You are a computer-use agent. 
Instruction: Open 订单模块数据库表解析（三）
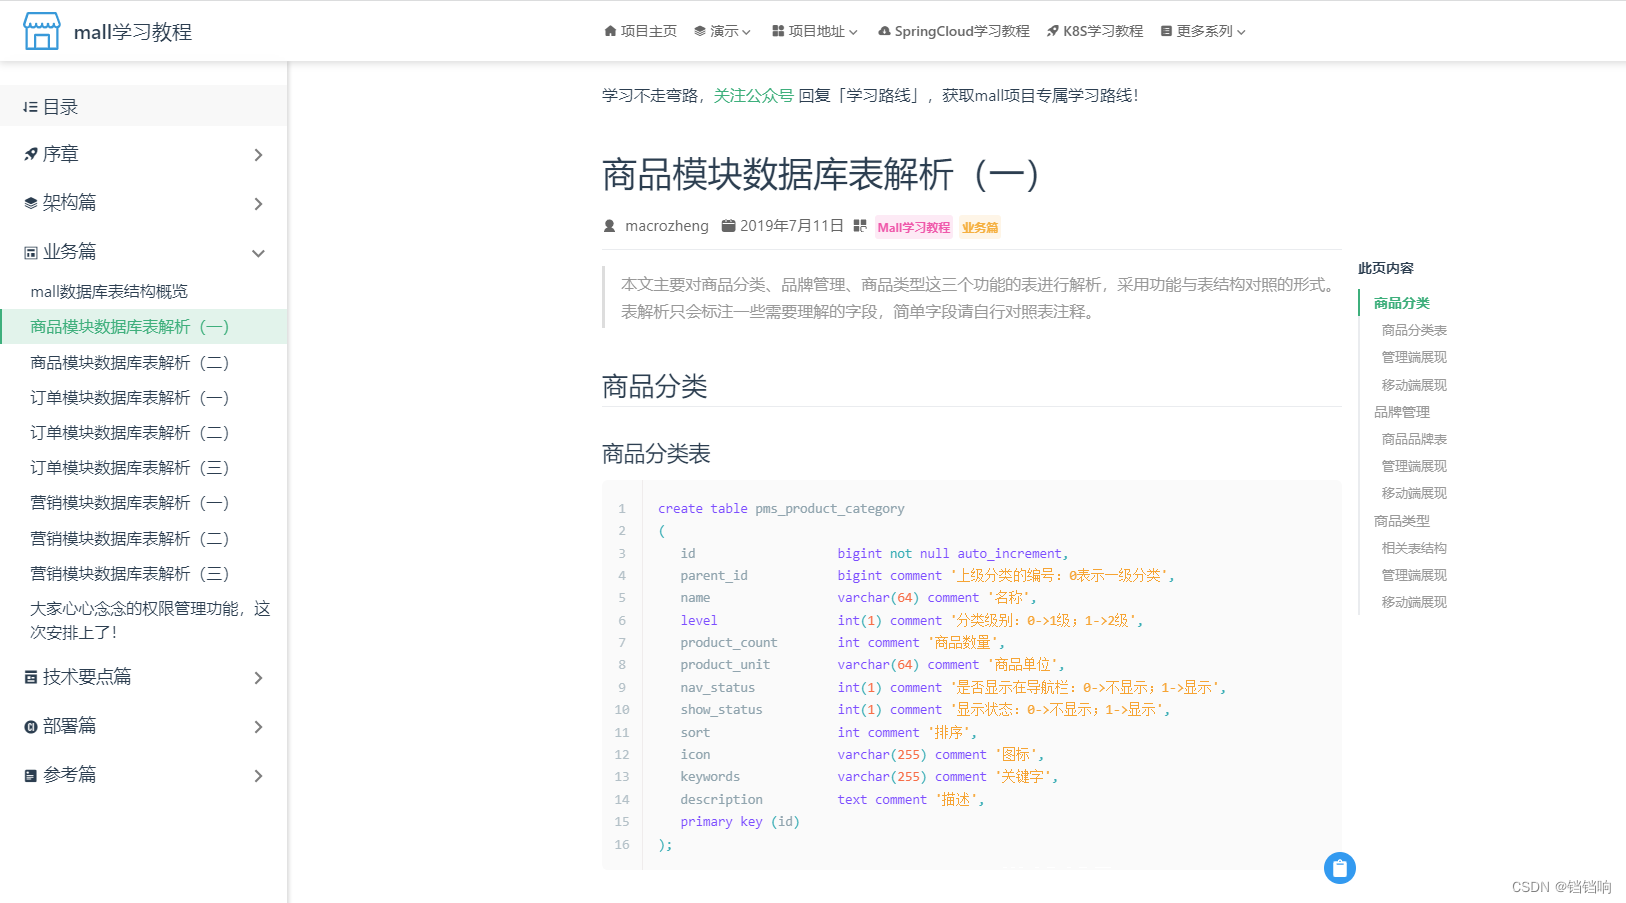click(x=130, y=467)
